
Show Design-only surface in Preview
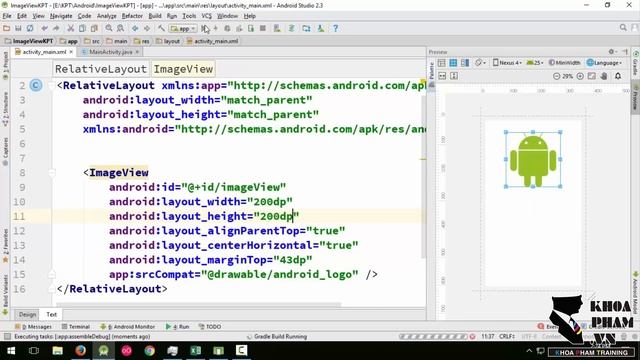coord(441,63)
